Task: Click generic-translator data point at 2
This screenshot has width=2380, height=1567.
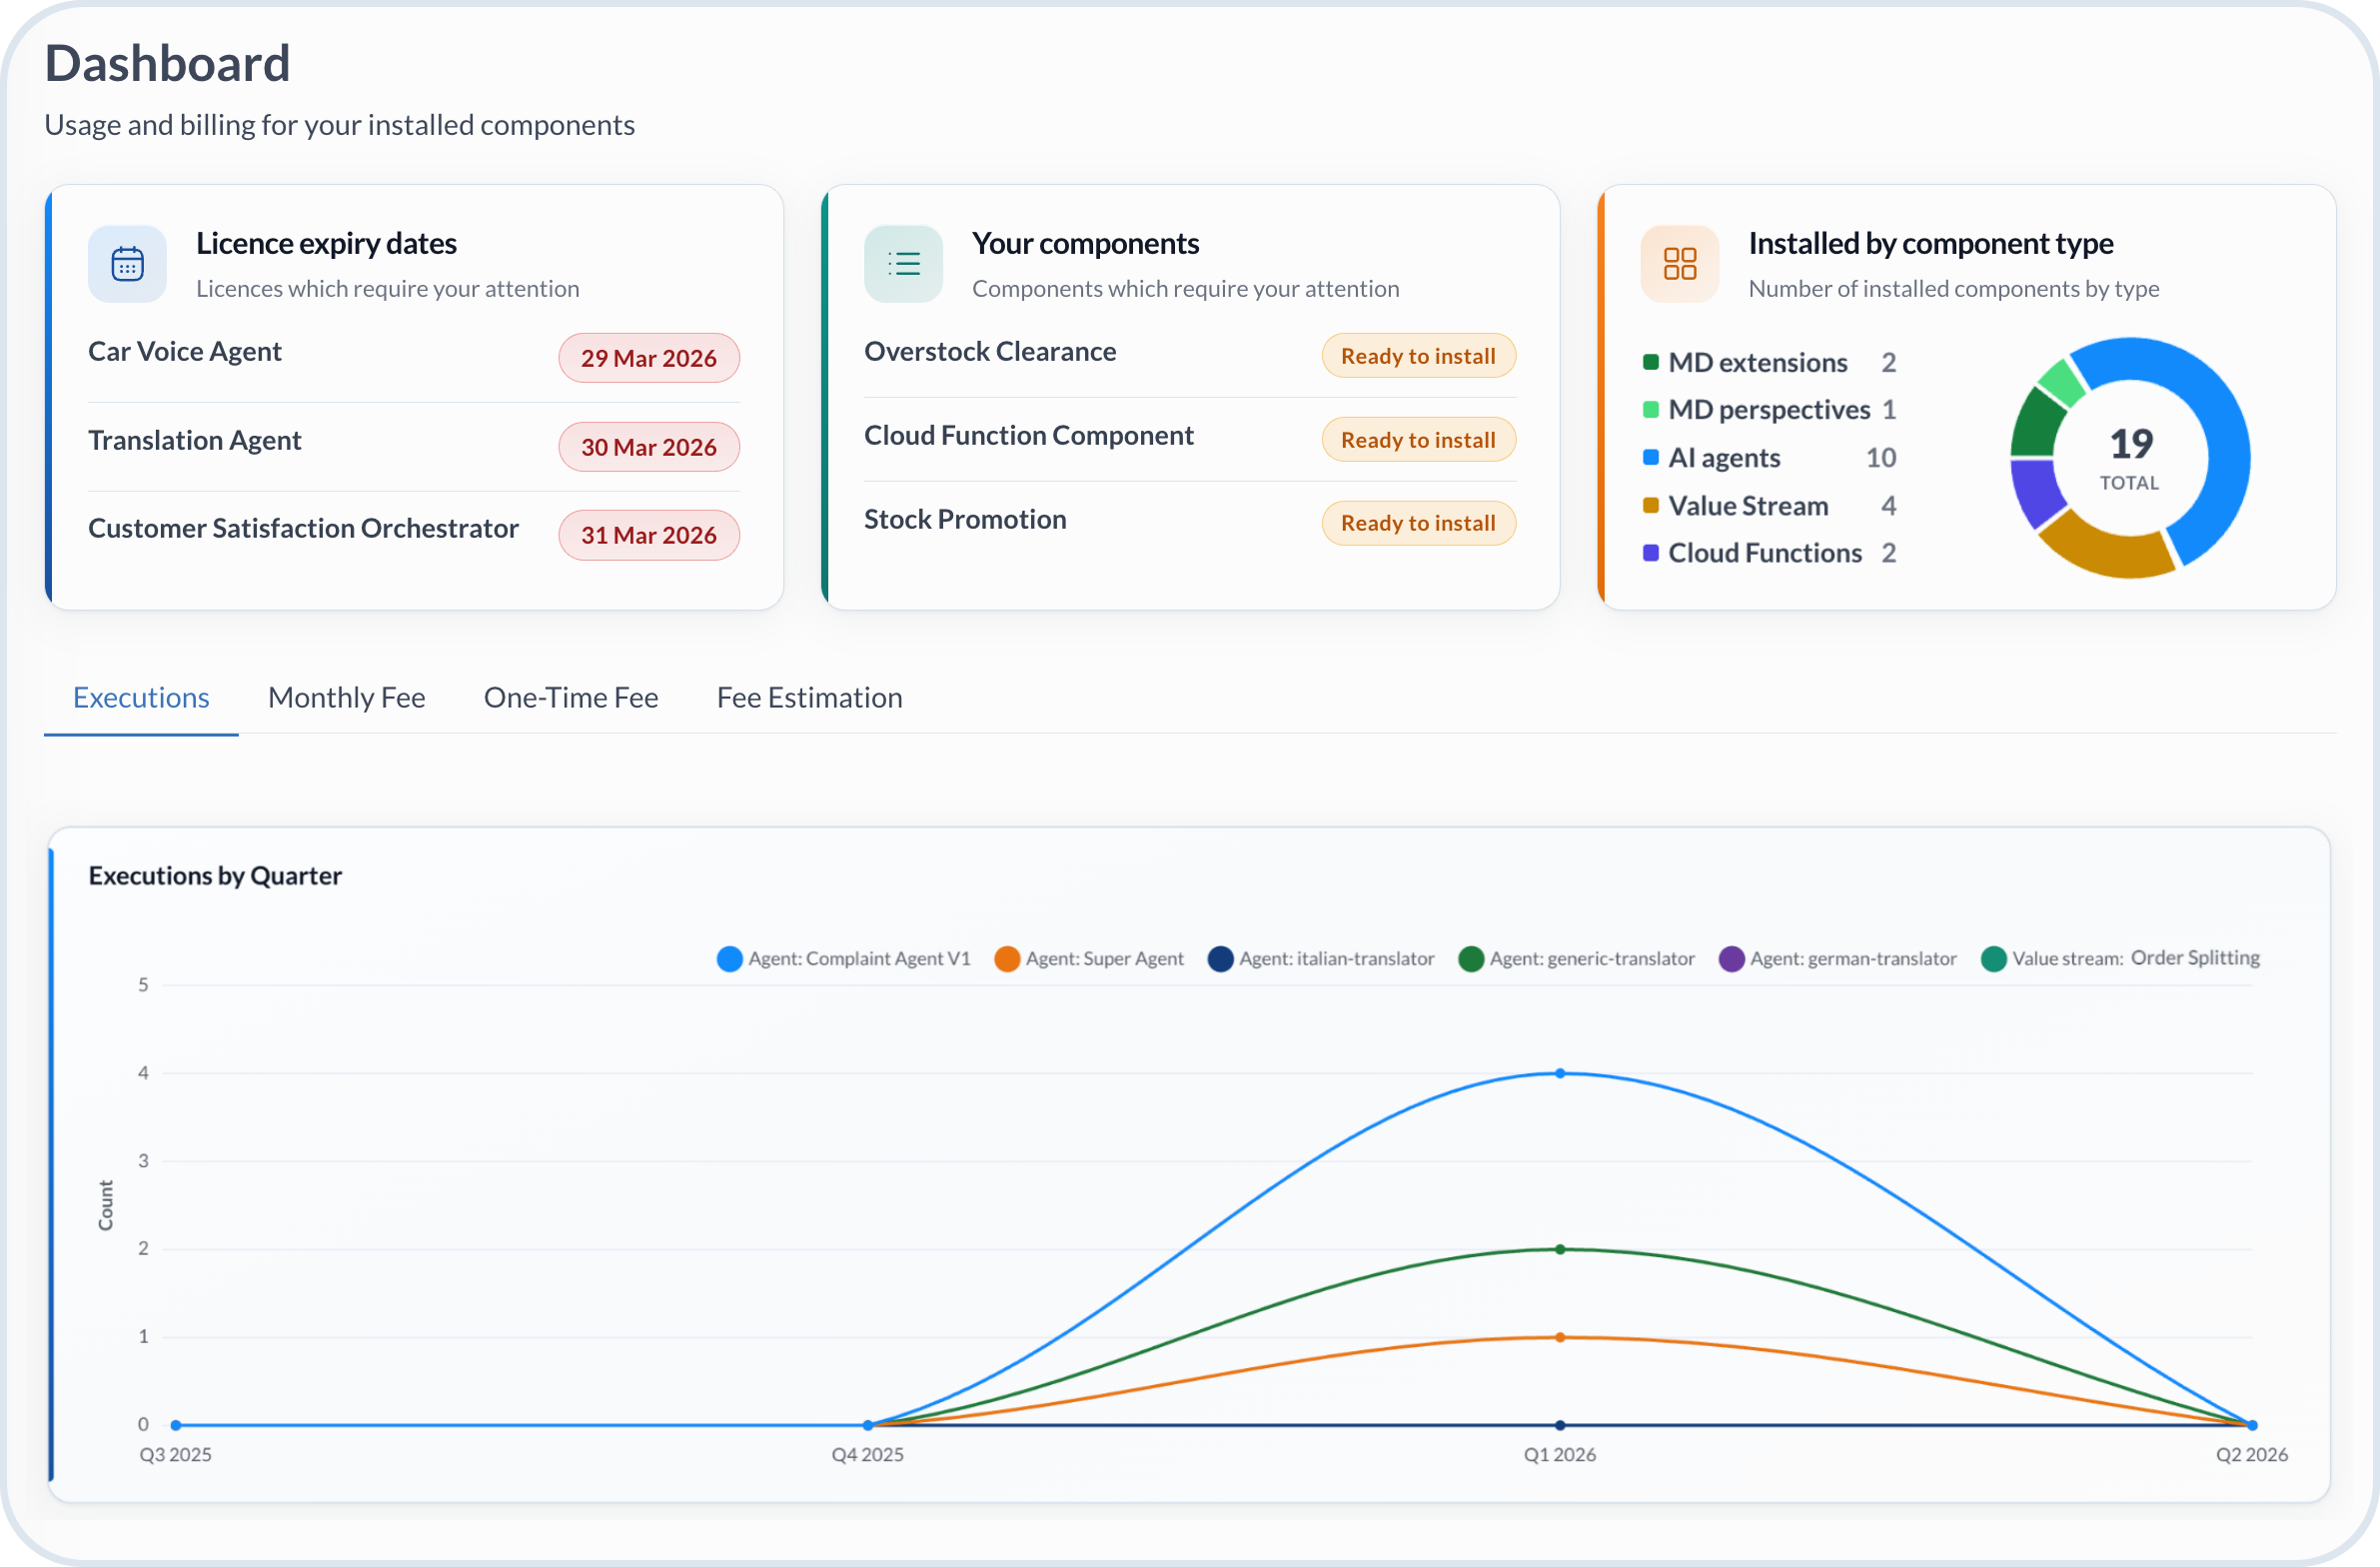Action: [1560, 1250]
